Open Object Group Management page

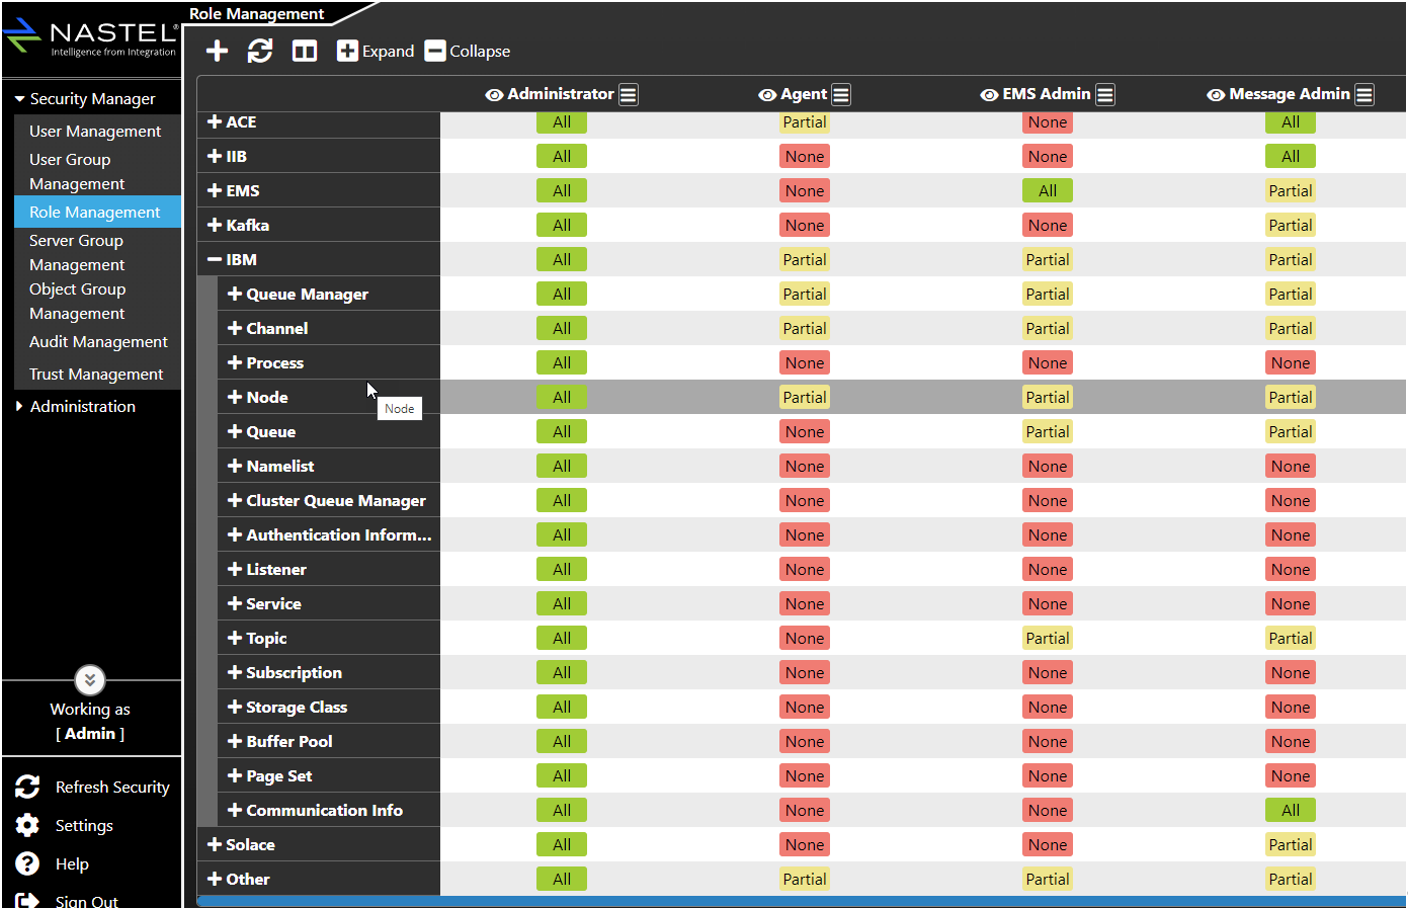77,301
